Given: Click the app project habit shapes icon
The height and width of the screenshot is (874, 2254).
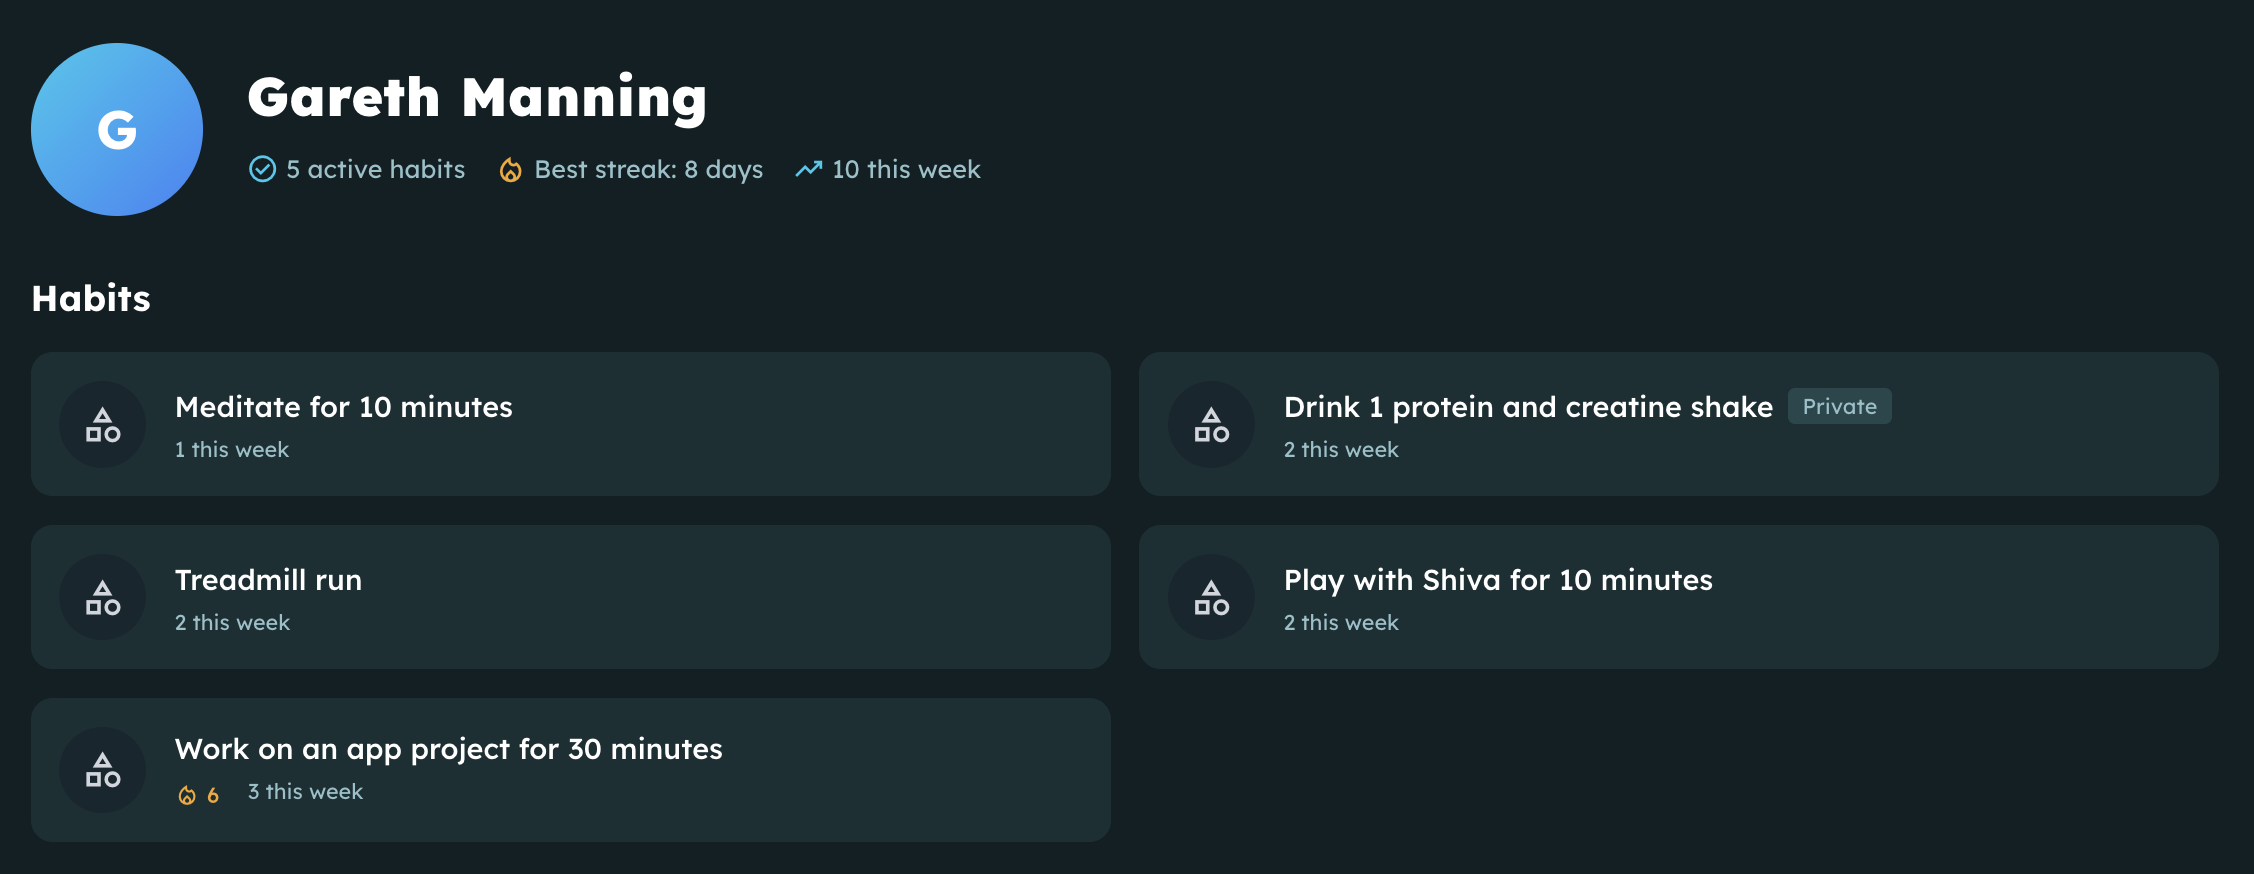Looking at the screenshot, I should pyautogui.click(x=103, y=770).
